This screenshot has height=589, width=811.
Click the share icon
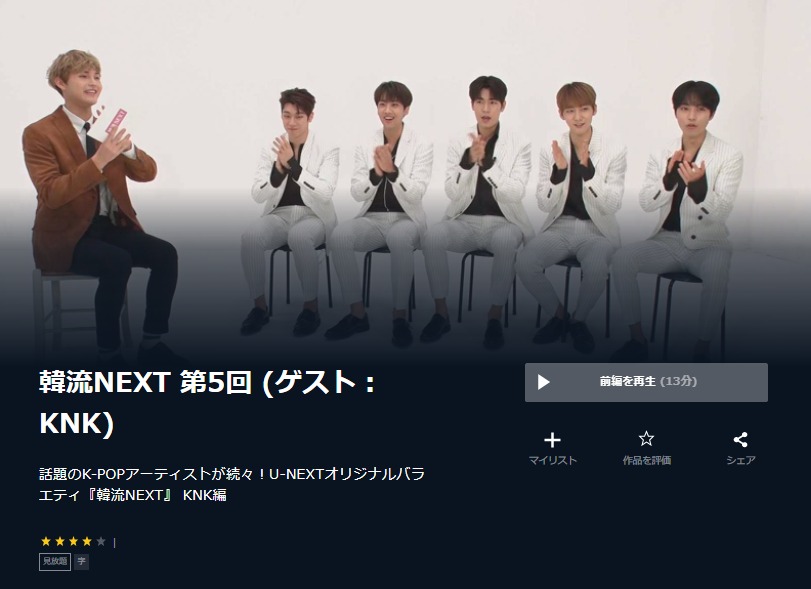740,440
